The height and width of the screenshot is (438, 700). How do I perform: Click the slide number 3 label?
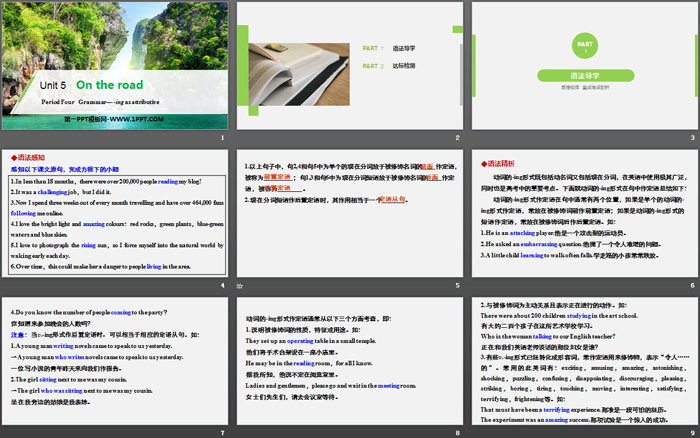pos(690,138)
